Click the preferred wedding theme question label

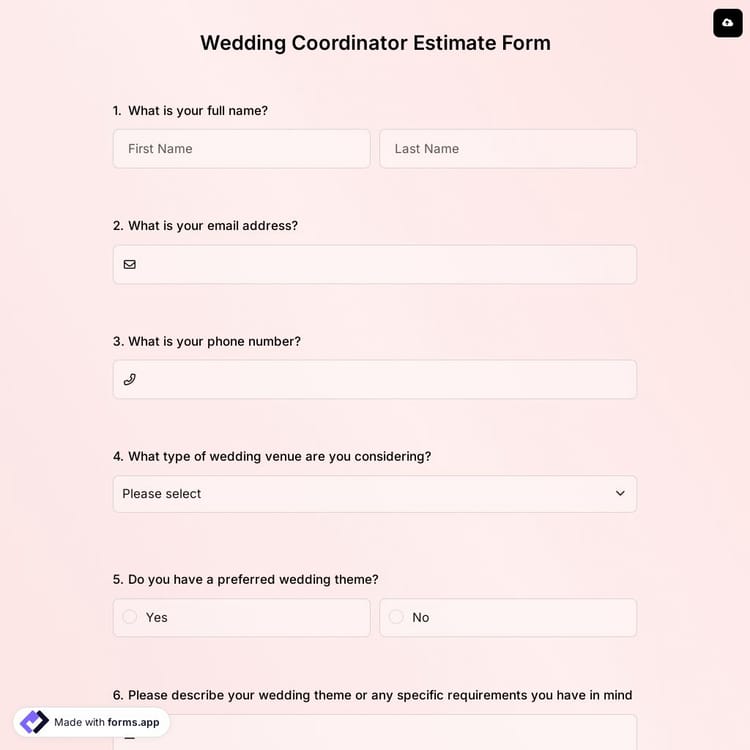(x=253, y=579)
